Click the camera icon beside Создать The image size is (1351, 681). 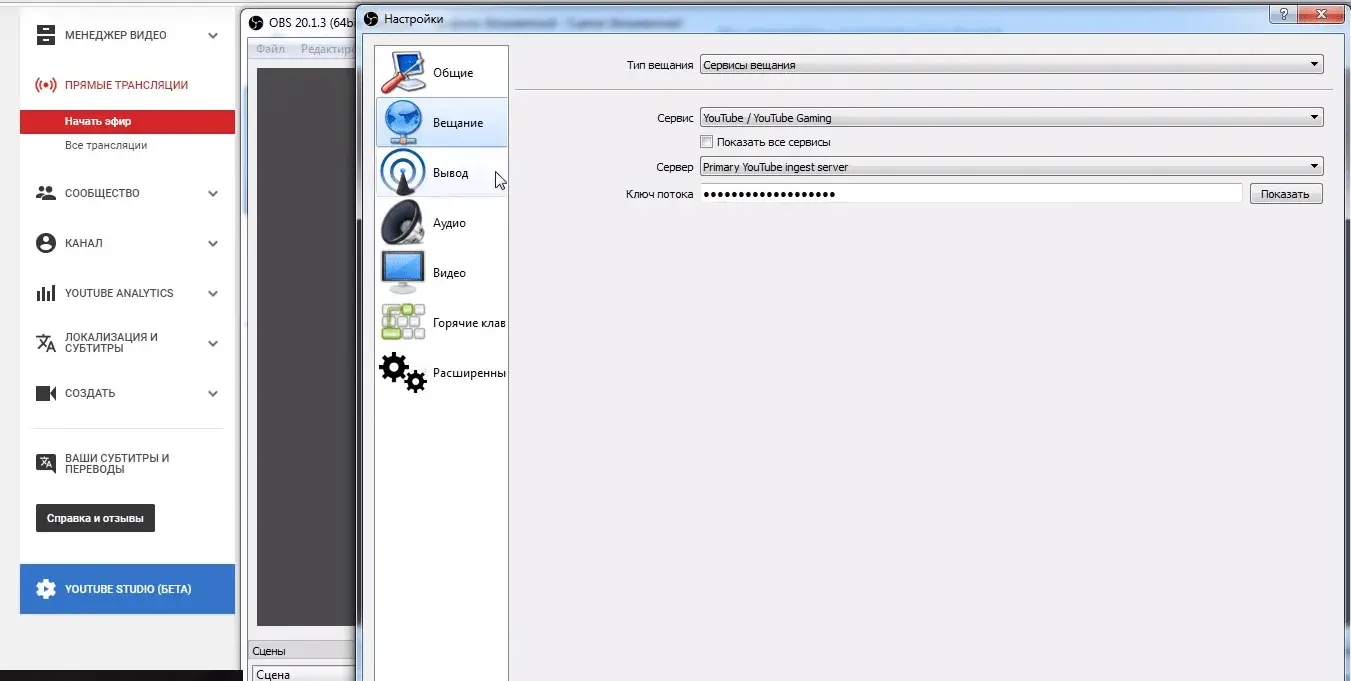point(46,393)
